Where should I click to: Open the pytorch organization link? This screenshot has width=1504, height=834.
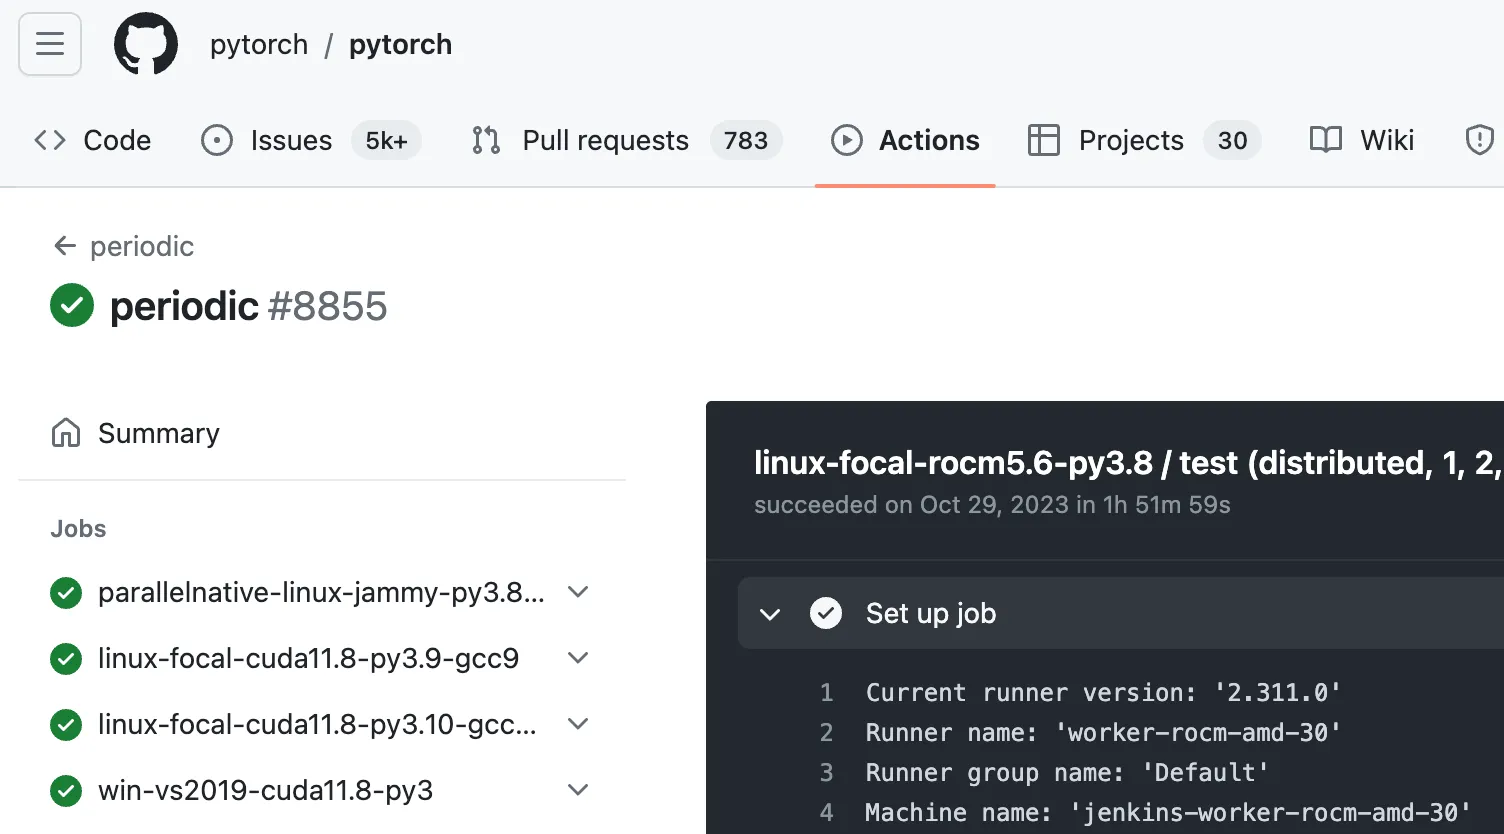[259, 45]
